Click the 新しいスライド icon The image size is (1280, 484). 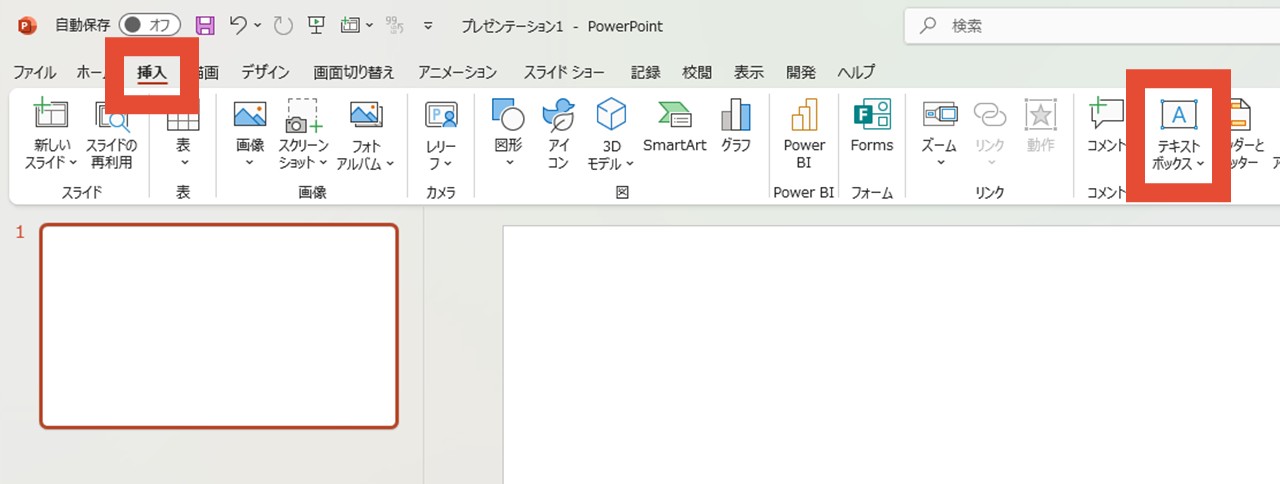tap(50, 116)
